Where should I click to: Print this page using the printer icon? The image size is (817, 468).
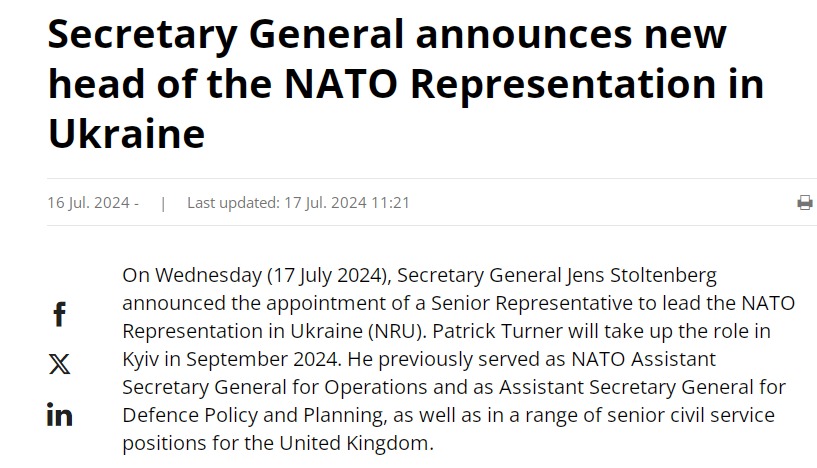[804, 203]
